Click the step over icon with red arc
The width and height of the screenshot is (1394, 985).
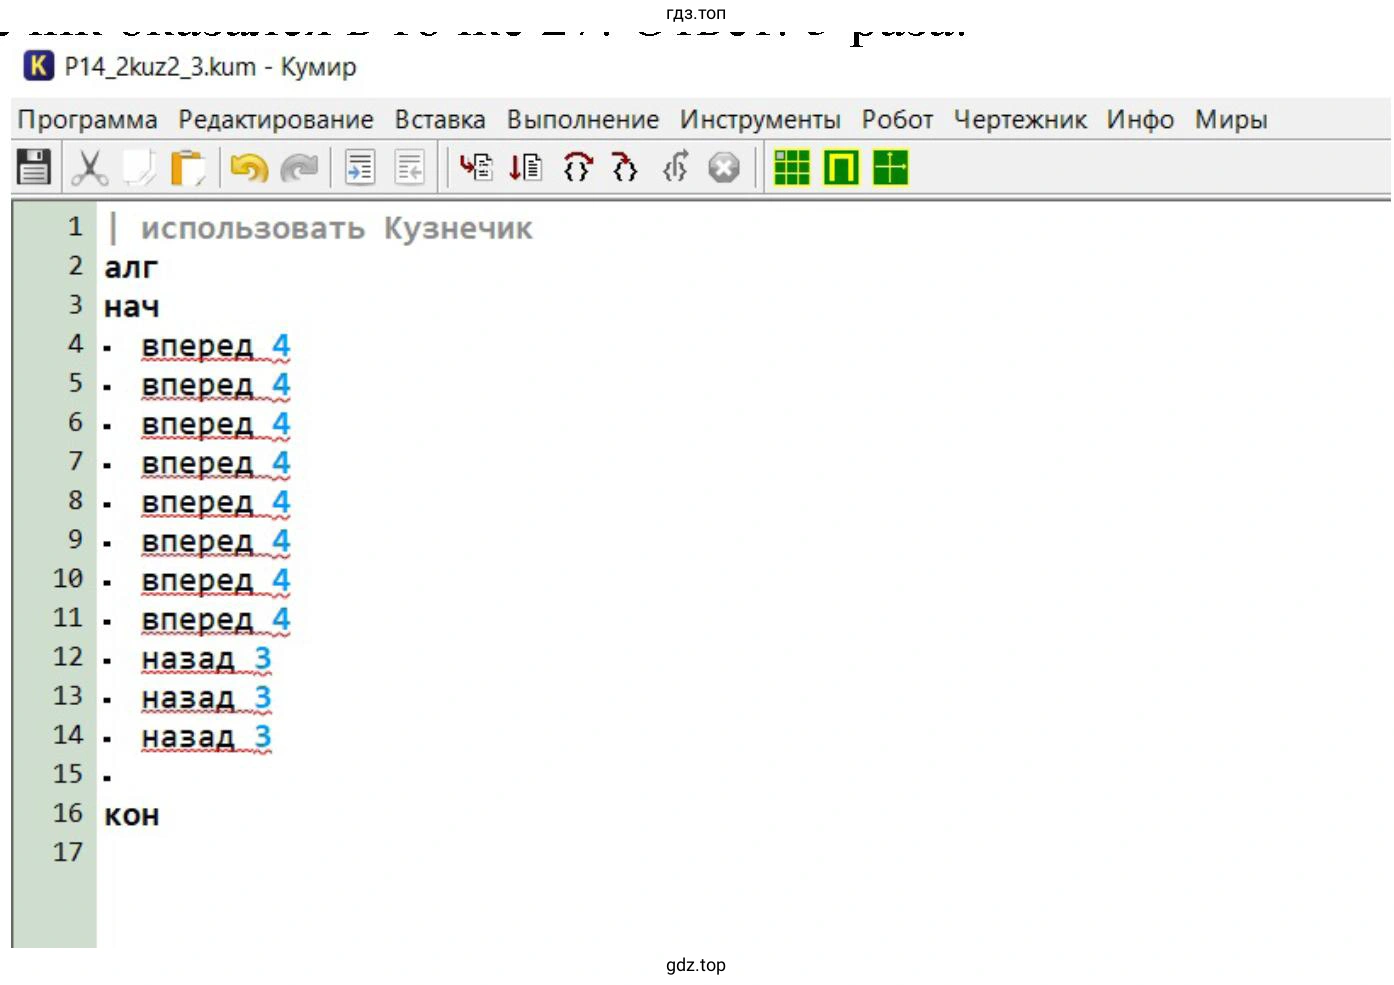click(577, 167)
